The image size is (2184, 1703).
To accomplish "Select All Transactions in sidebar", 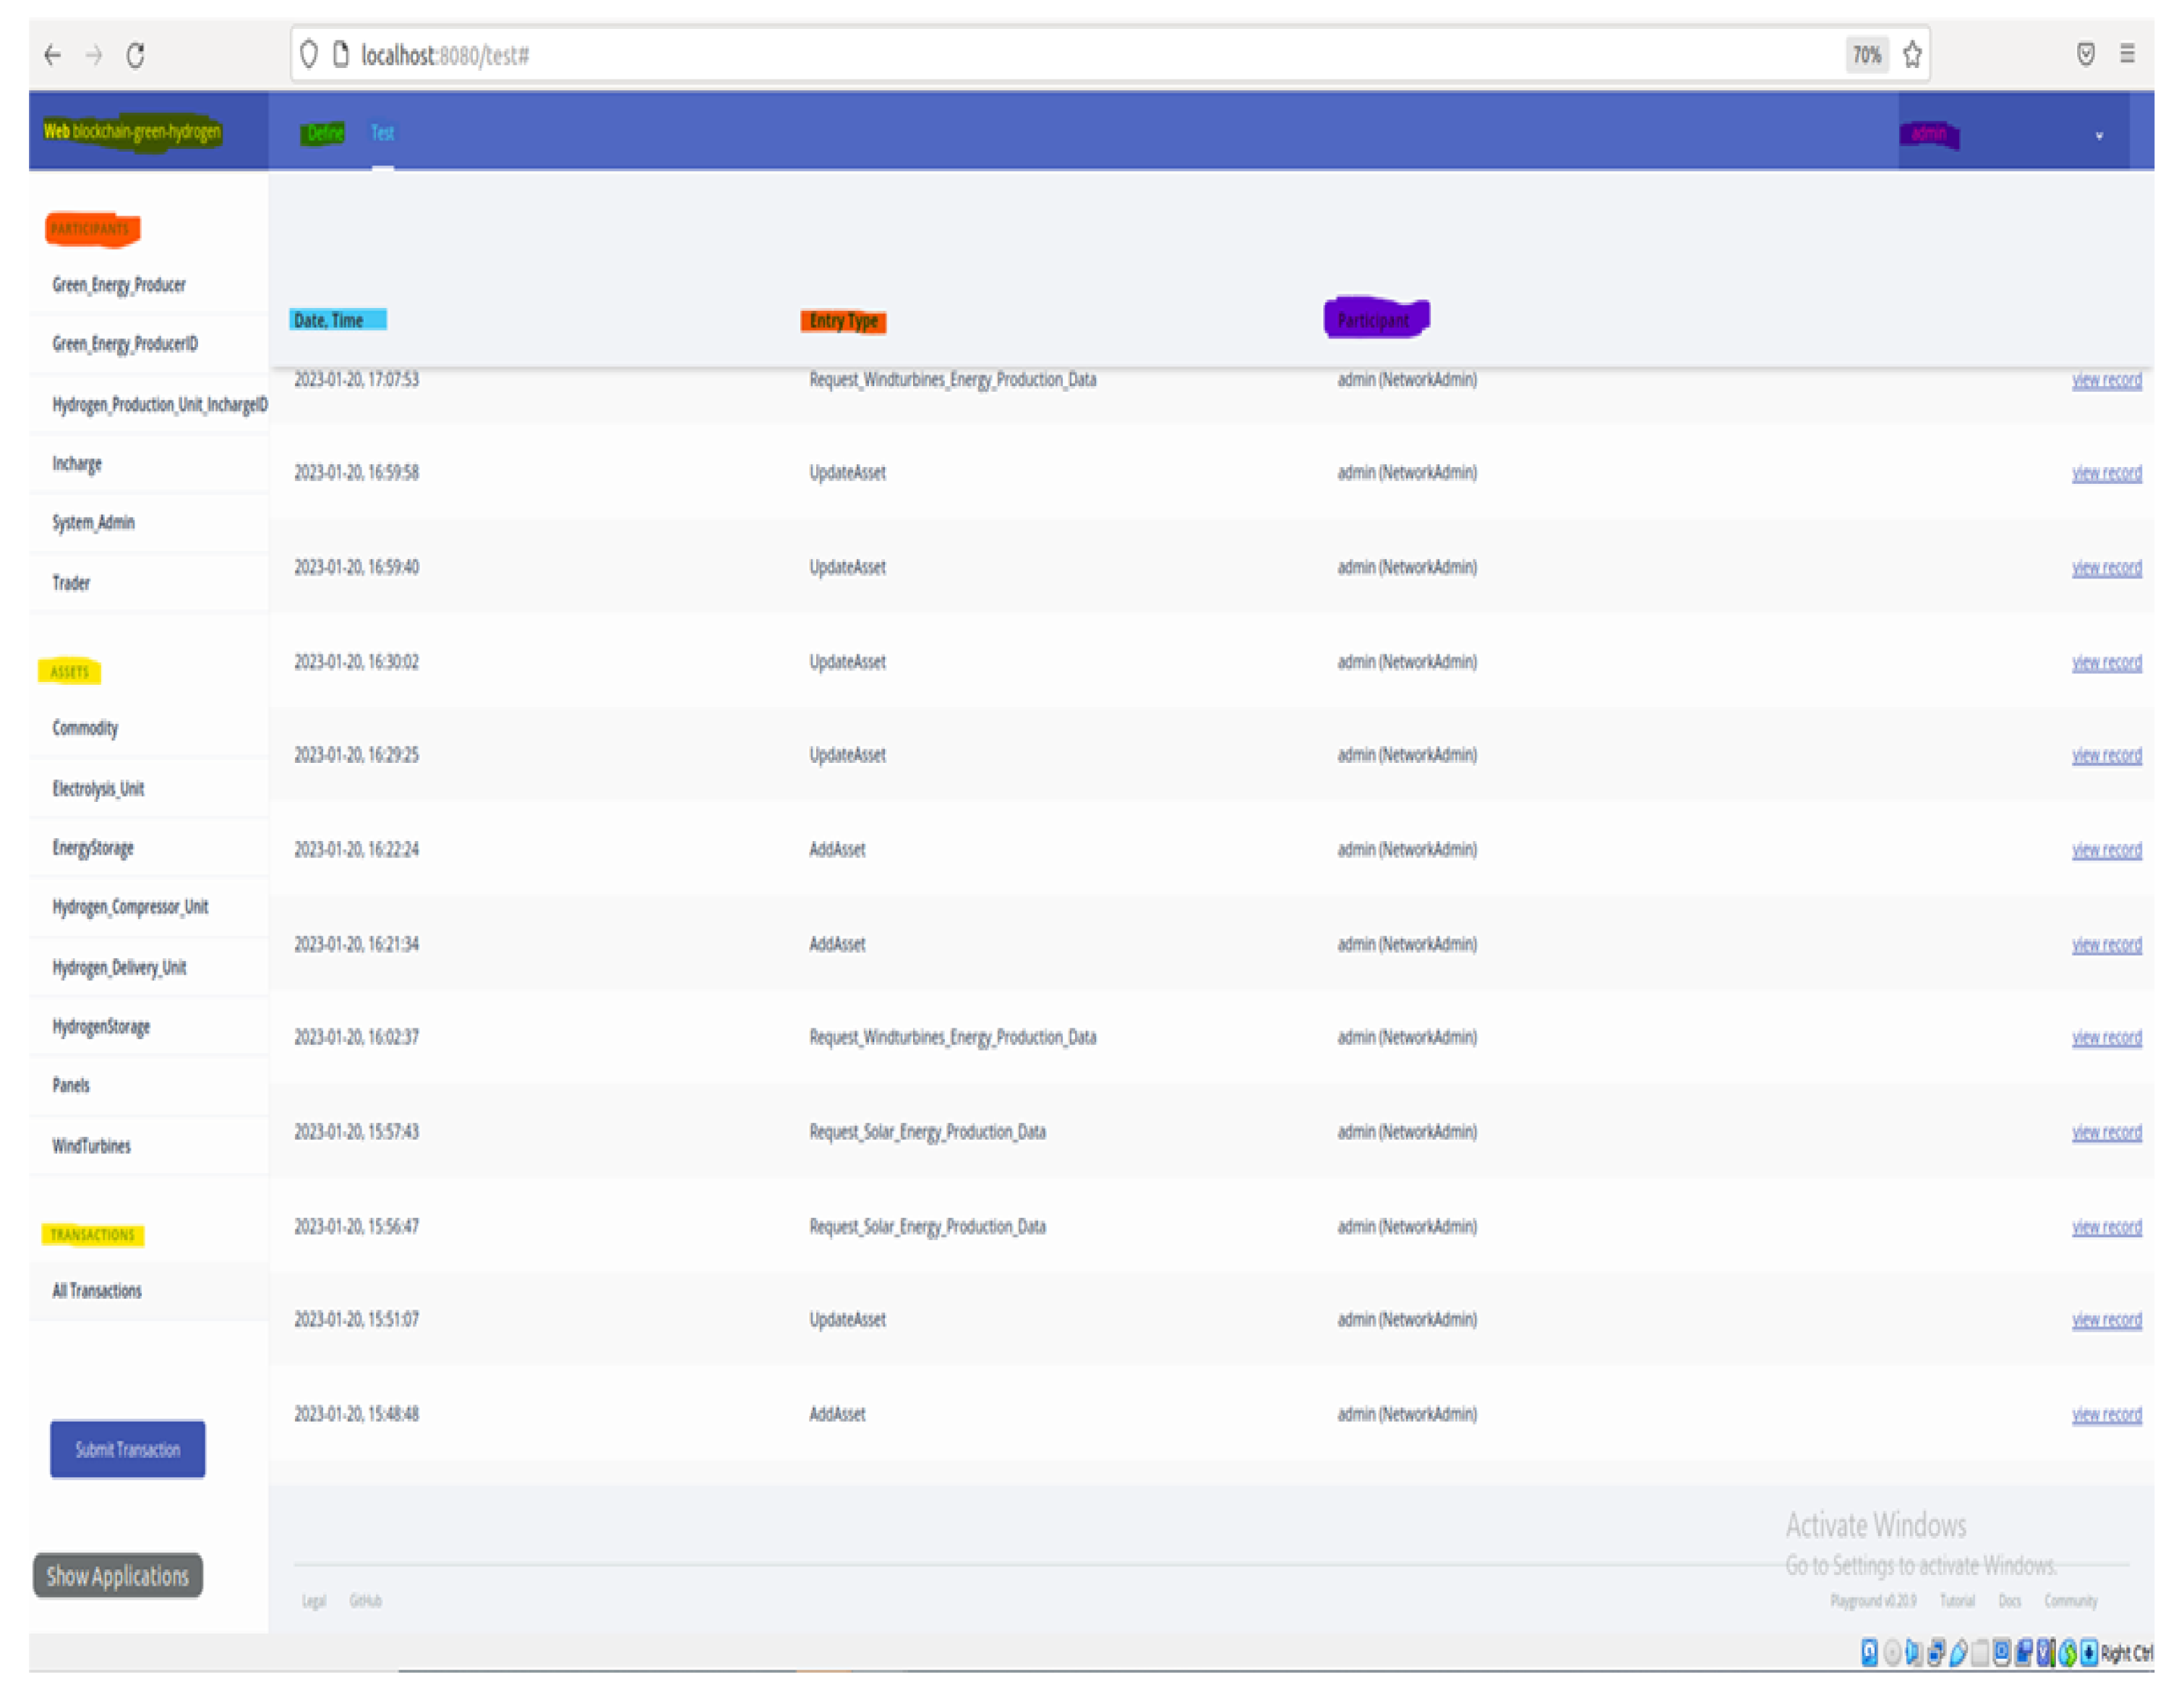I will [97, 1291].
